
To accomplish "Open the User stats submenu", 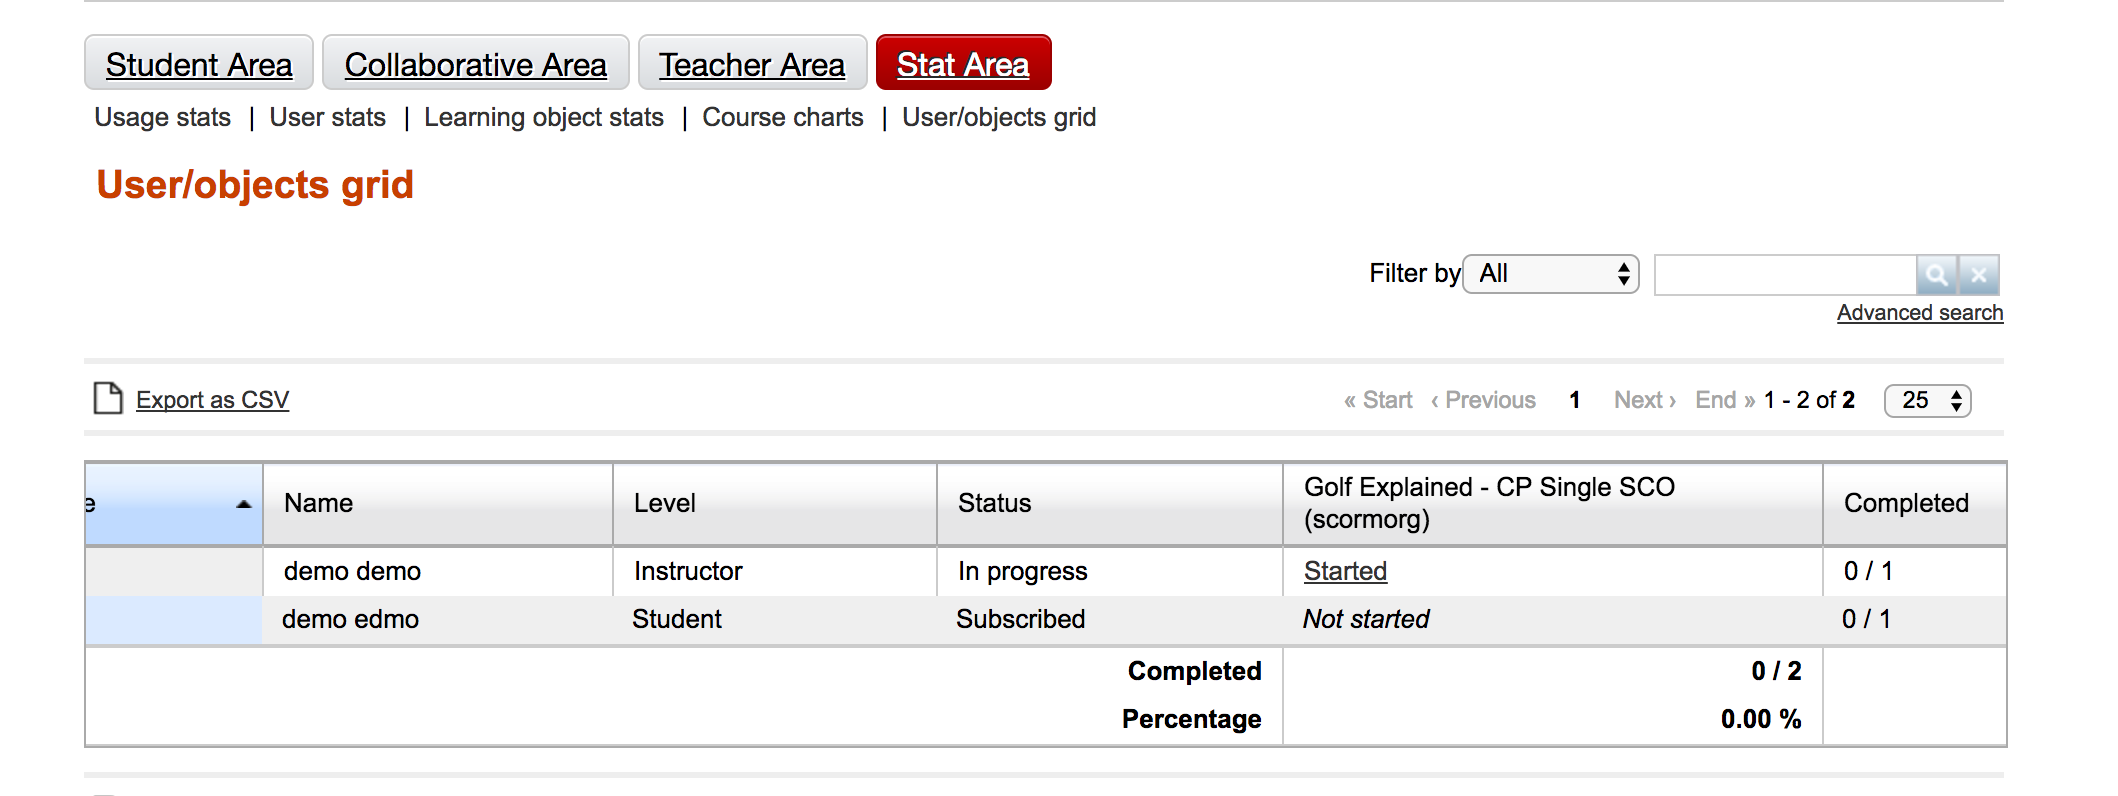I will tap(327, 118).
